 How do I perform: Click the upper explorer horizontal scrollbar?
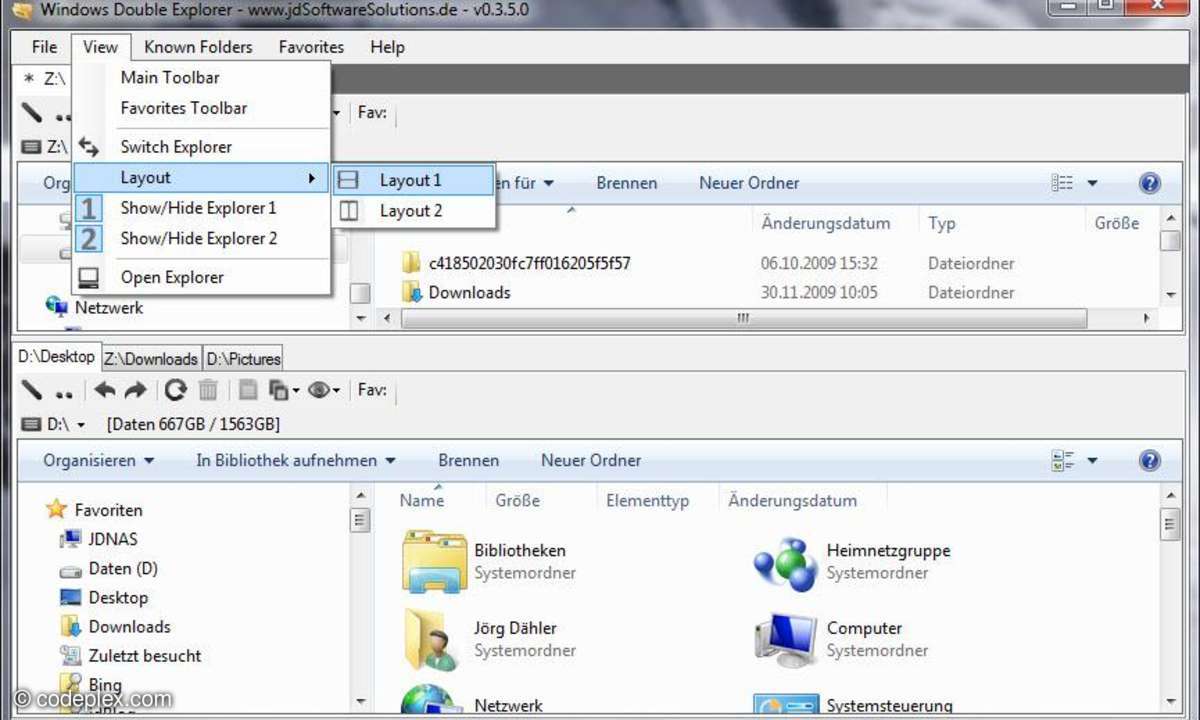743,318
